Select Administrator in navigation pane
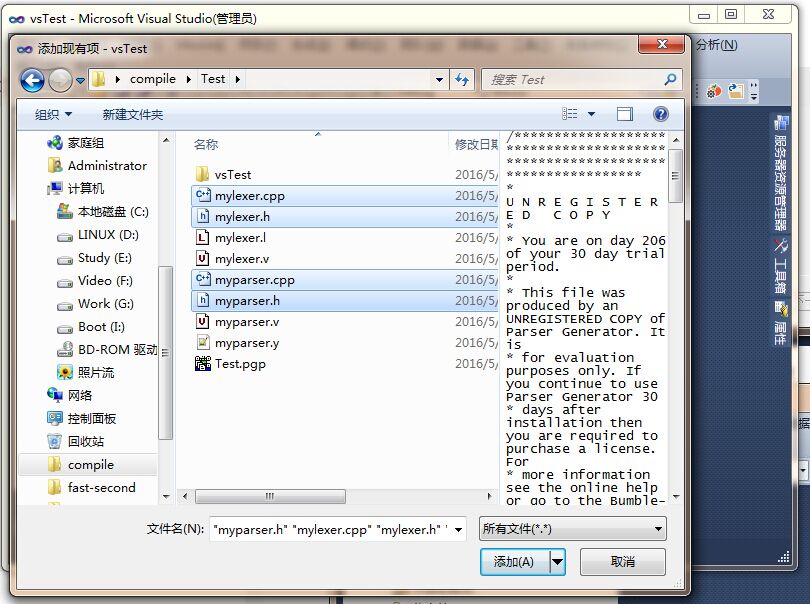The height and width of the screenshot is (604, 810). tap(107, 165)
